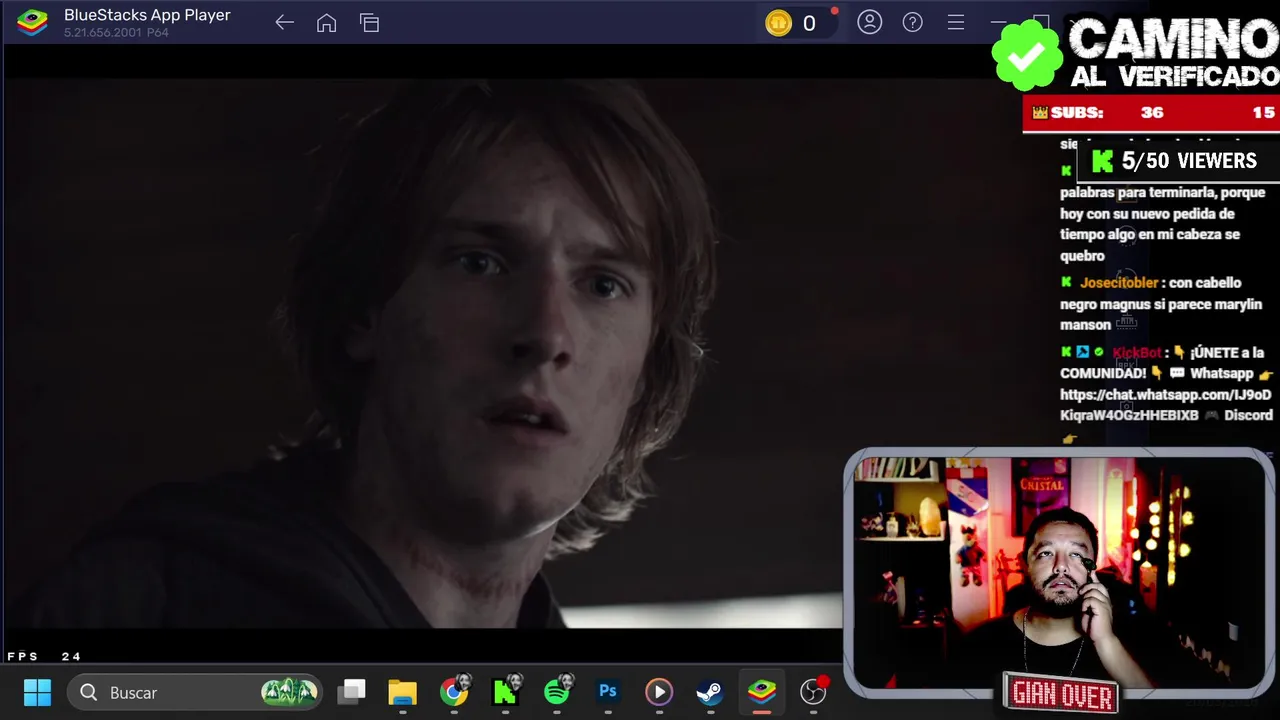Click the Josecitobler username in chat

pos(1118,283)
